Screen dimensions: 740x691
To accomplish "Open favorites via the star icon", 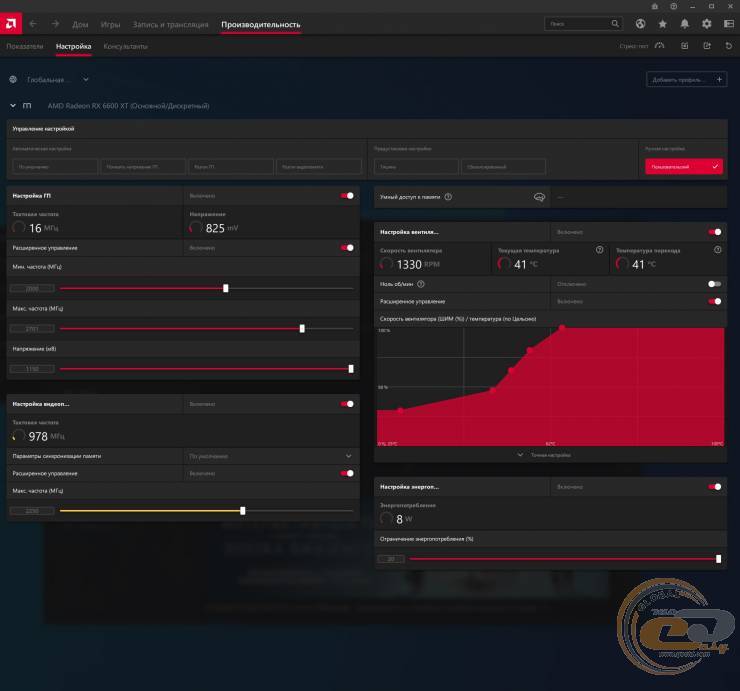I will [662, 24].
